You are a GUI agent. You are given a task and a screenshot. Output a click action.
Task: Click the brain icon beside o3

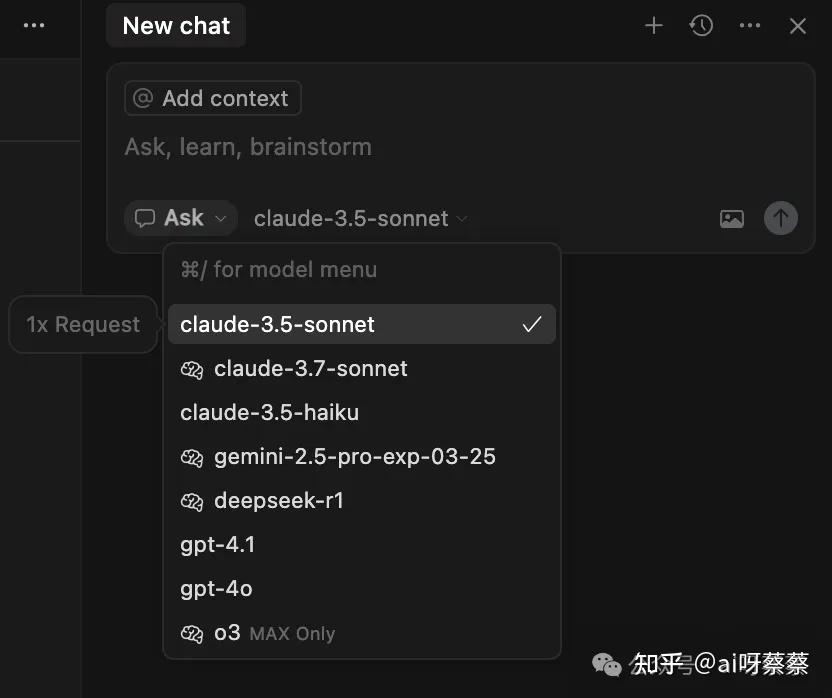tap(191, 633)
